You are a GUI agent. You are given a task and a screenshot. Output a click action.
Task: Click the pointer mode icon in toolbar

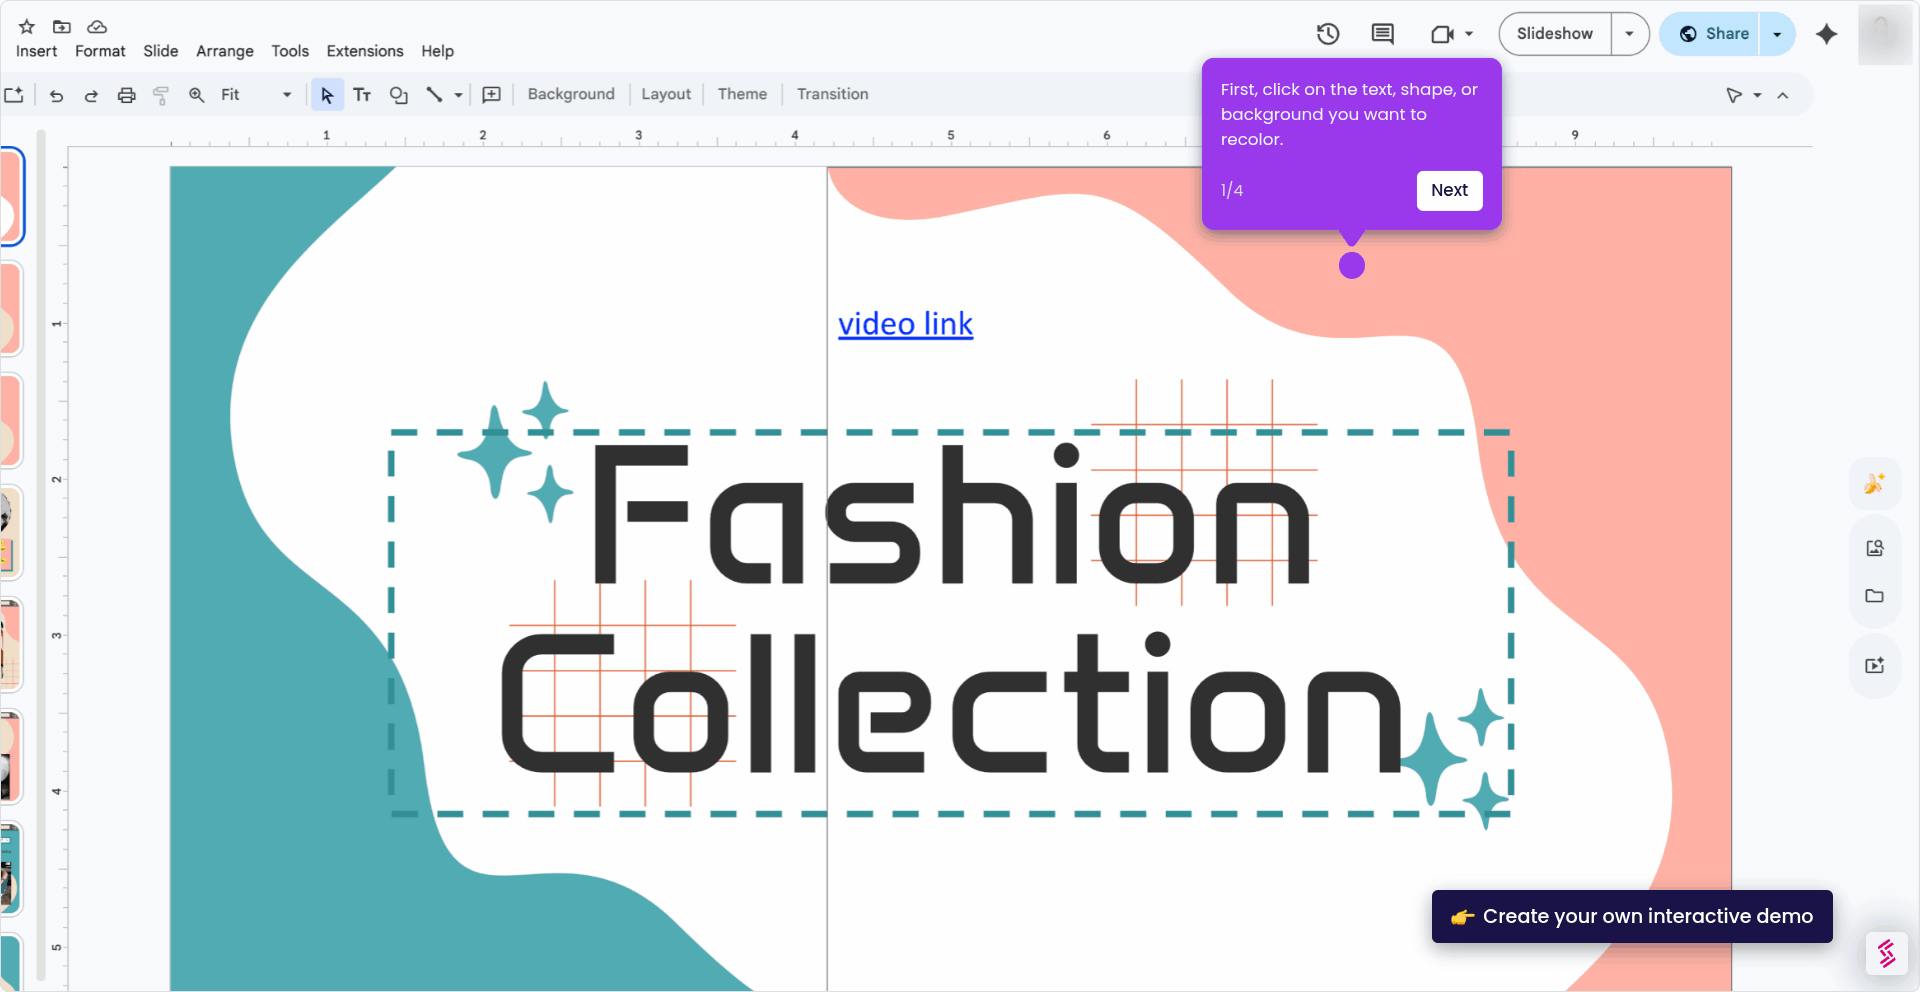[x=1734, y=95]
